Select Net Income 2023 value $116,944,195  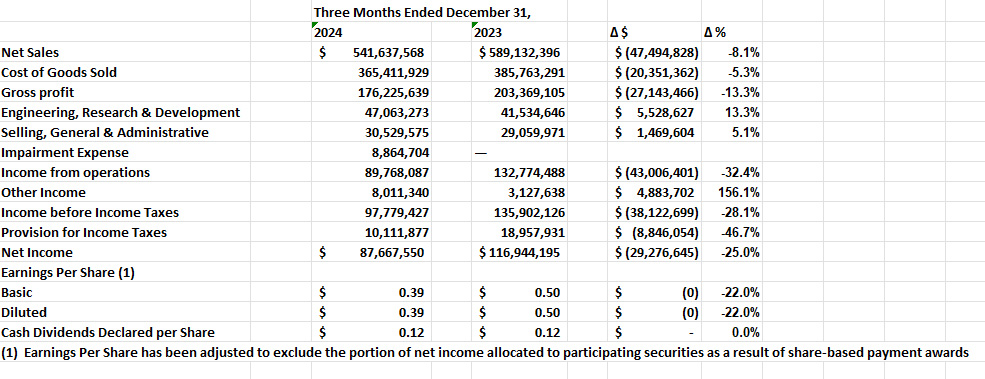click(521, 253)
